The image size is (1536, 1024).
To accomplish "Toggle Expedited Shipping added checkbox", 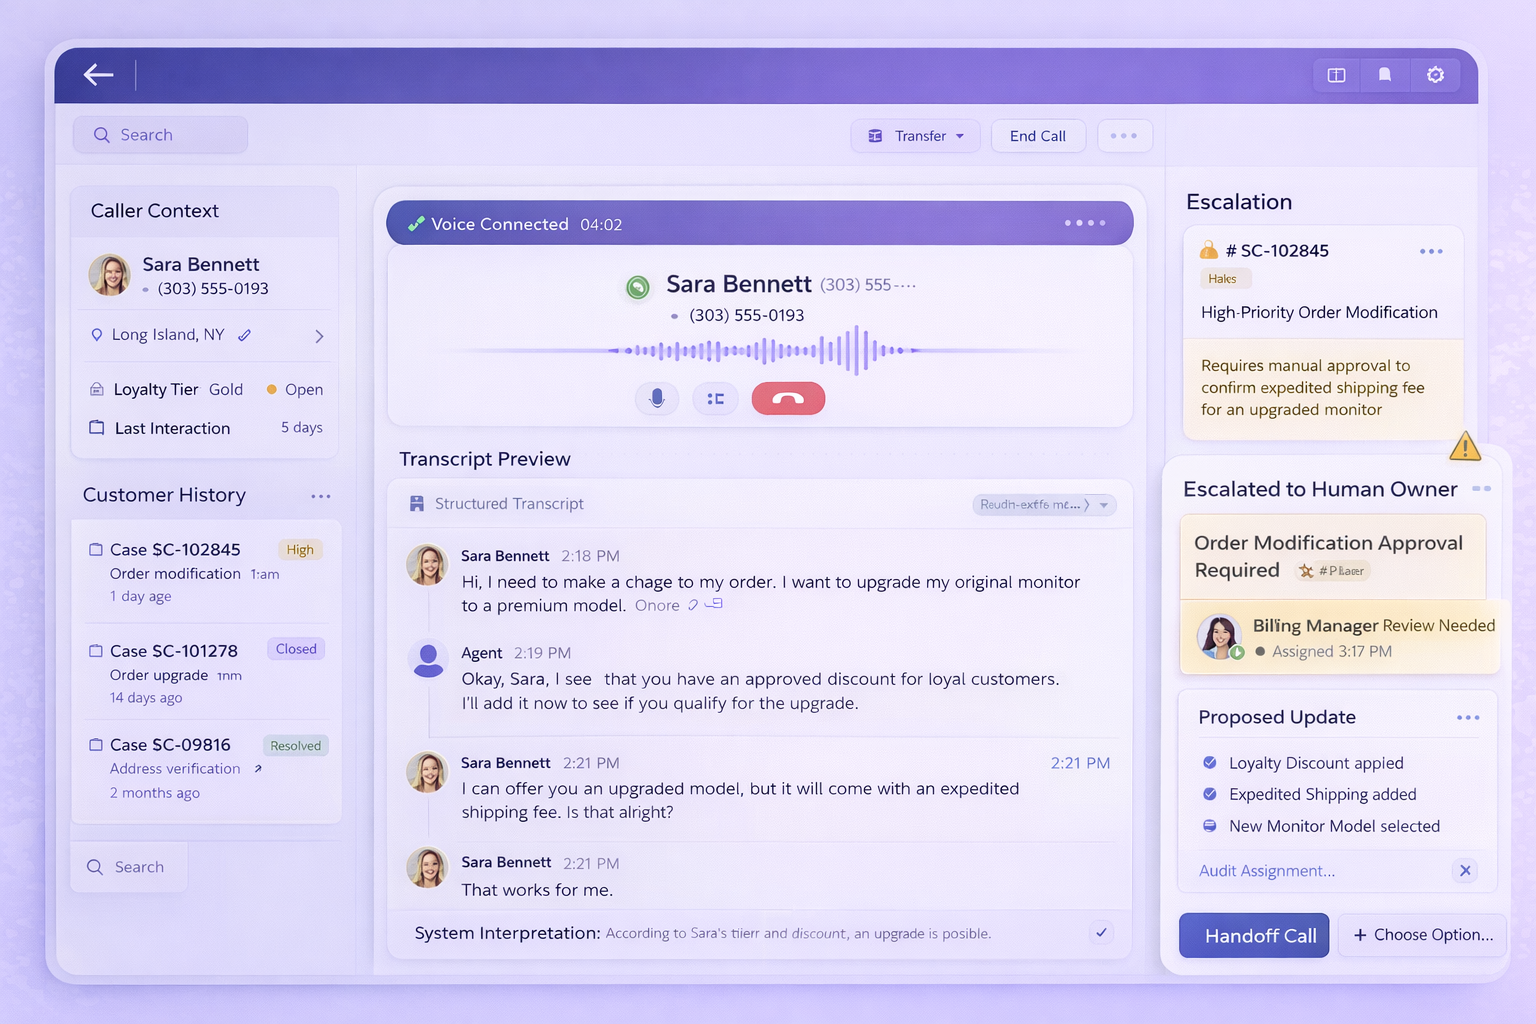I will click(x=1210, y=794).
